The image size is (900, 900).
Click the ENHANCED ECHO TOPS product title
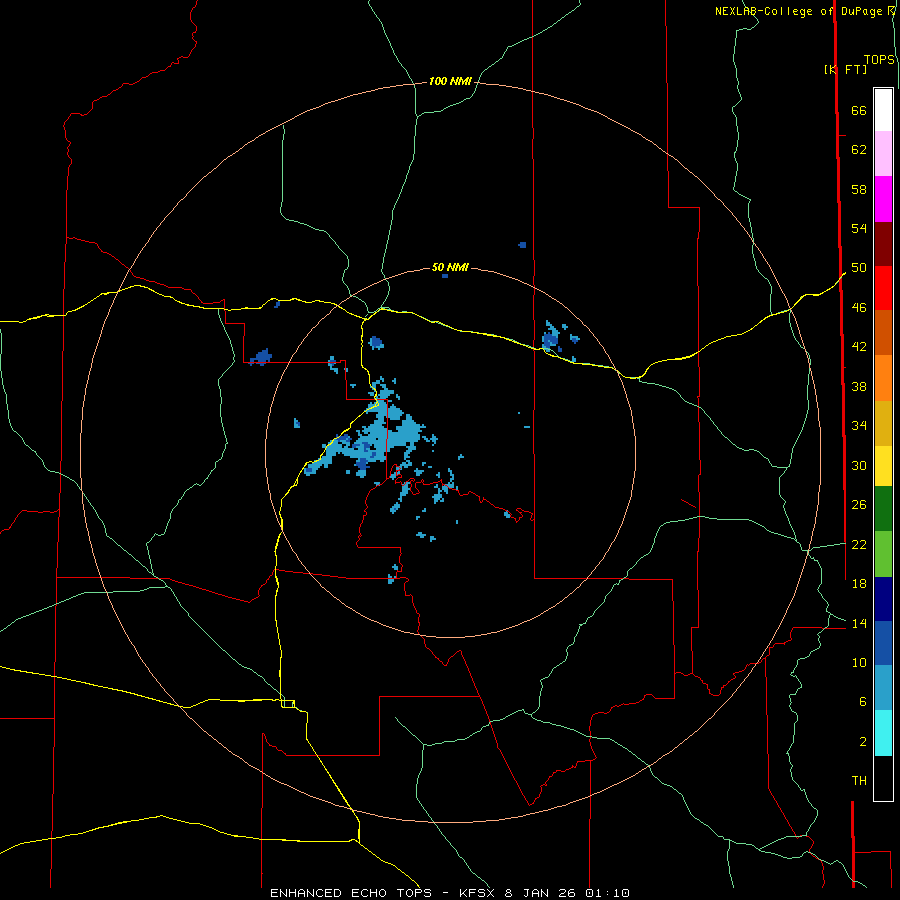[351, 893]
